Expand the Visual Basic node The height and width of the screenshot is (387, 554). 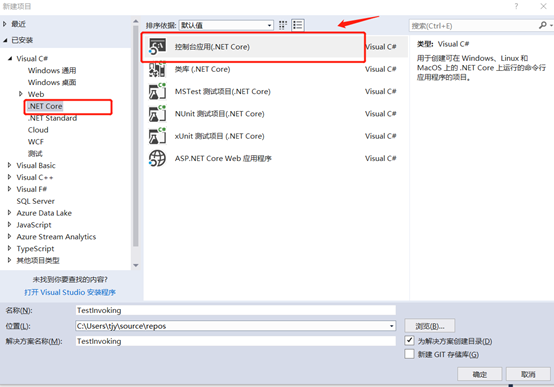10,165
